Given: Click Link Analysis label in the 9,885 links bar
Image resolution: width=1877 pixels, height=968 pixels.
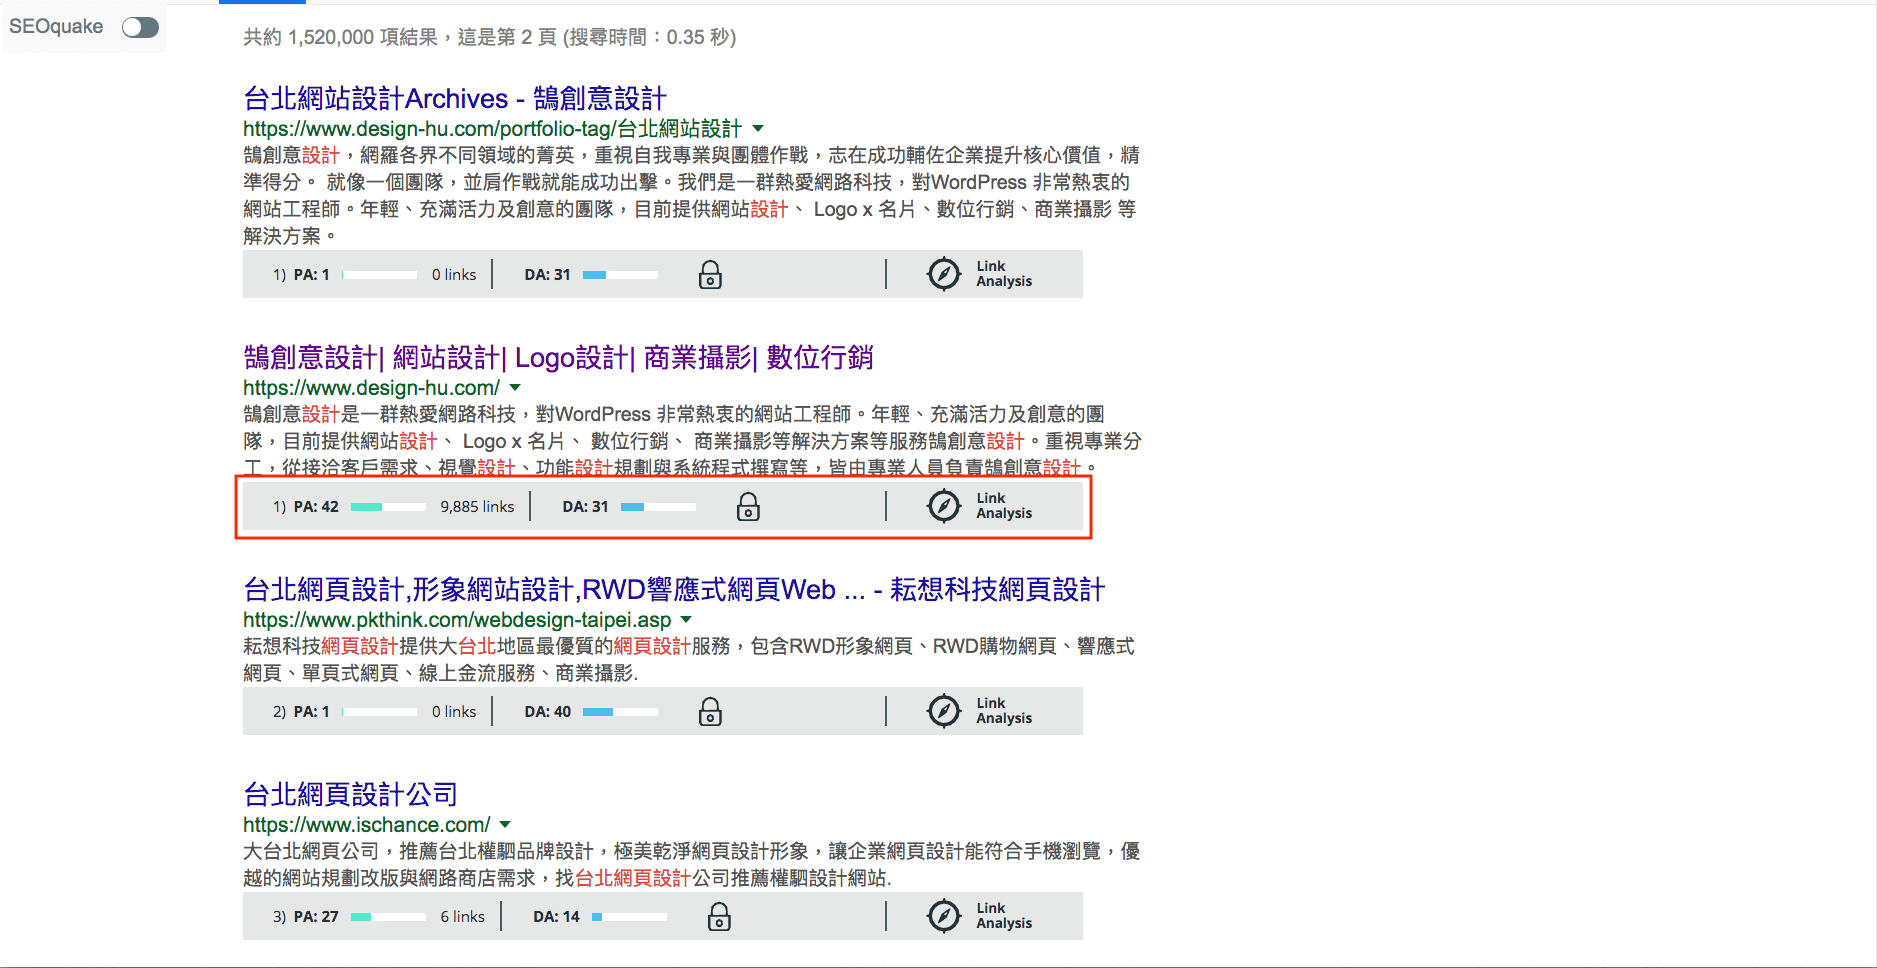Looking at the screenshot, I should click(x=1004, y=506).
